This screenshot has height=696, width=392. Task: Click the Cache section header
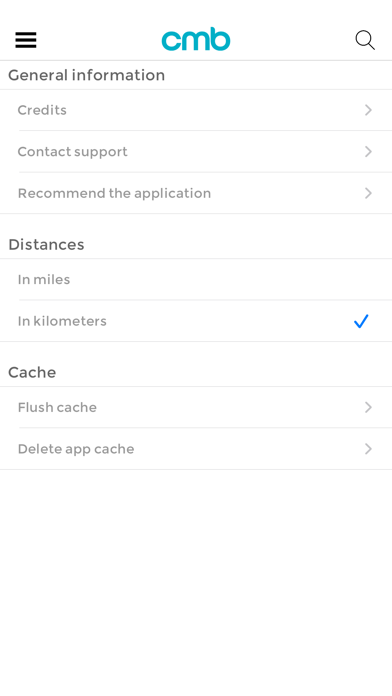coord(32,372)
